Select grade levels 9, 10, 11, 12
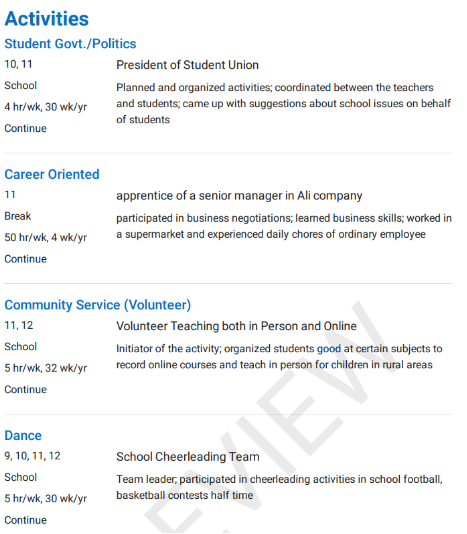Image resolution: width=467 pixels, height=534 pixels. click(32, 456)
